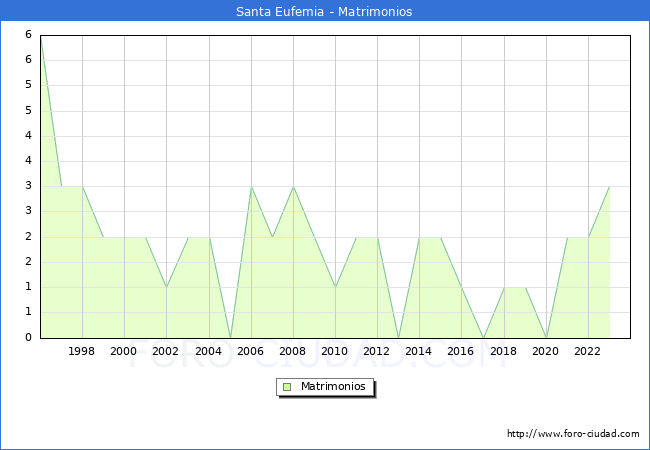The image size is (650, 450).
Task: Click the 2020 x-axis year label
Action: click(546, 351)
